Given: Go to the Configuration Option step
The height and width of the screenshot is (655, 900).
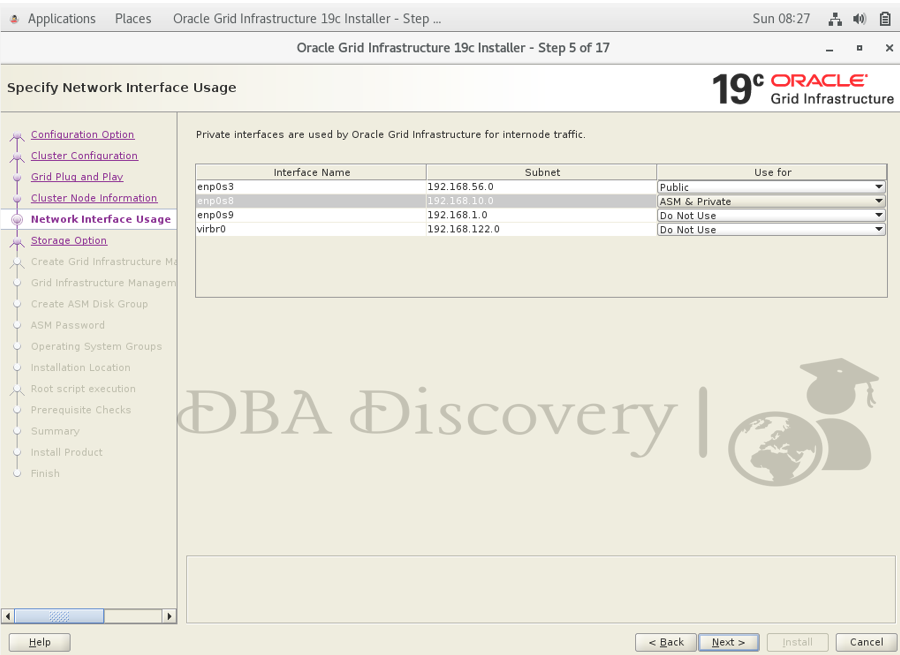Looking at the screenshot, I should tap(83, 134).
